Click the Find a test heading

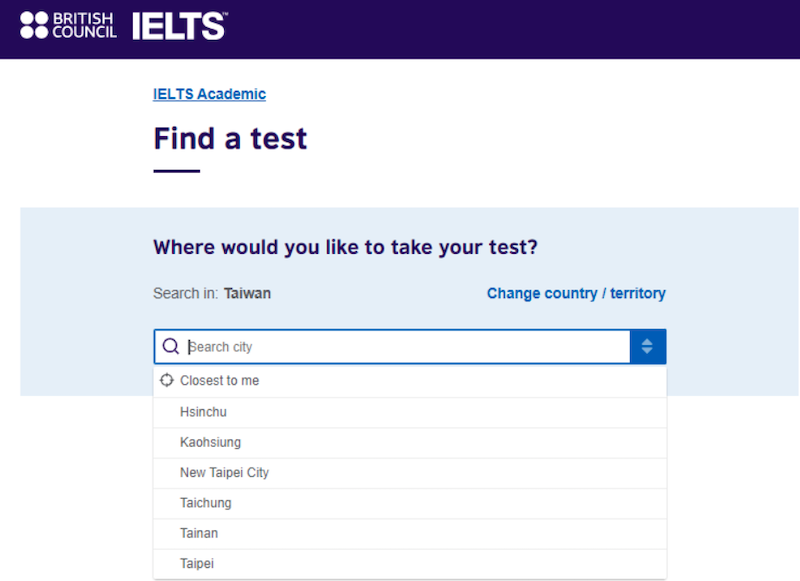click(230, 139)
